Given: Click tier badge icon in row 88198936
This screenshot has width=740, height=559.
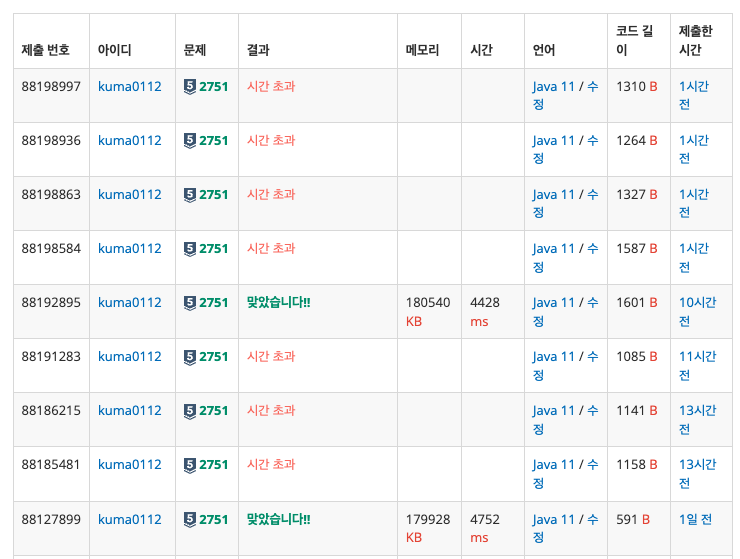Looking at the screenshot, I should click(x=190, y=141).
